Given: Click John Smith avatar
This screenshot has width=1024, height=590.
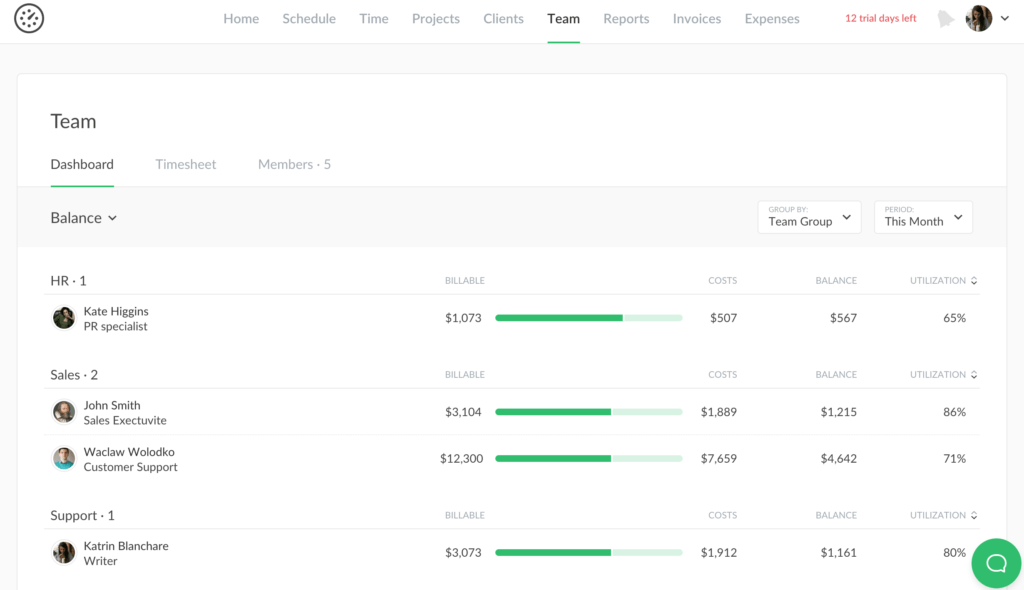Looking at the screenshot, I should pyautogui.click(x=63, y=412).
